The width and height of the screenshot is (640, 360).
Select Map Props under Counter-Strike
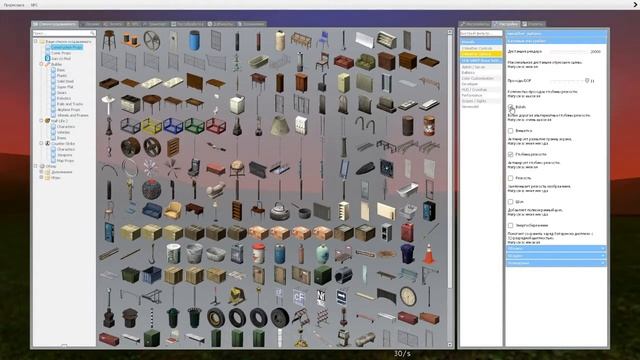pyautogui.click(x=65, y=160)
